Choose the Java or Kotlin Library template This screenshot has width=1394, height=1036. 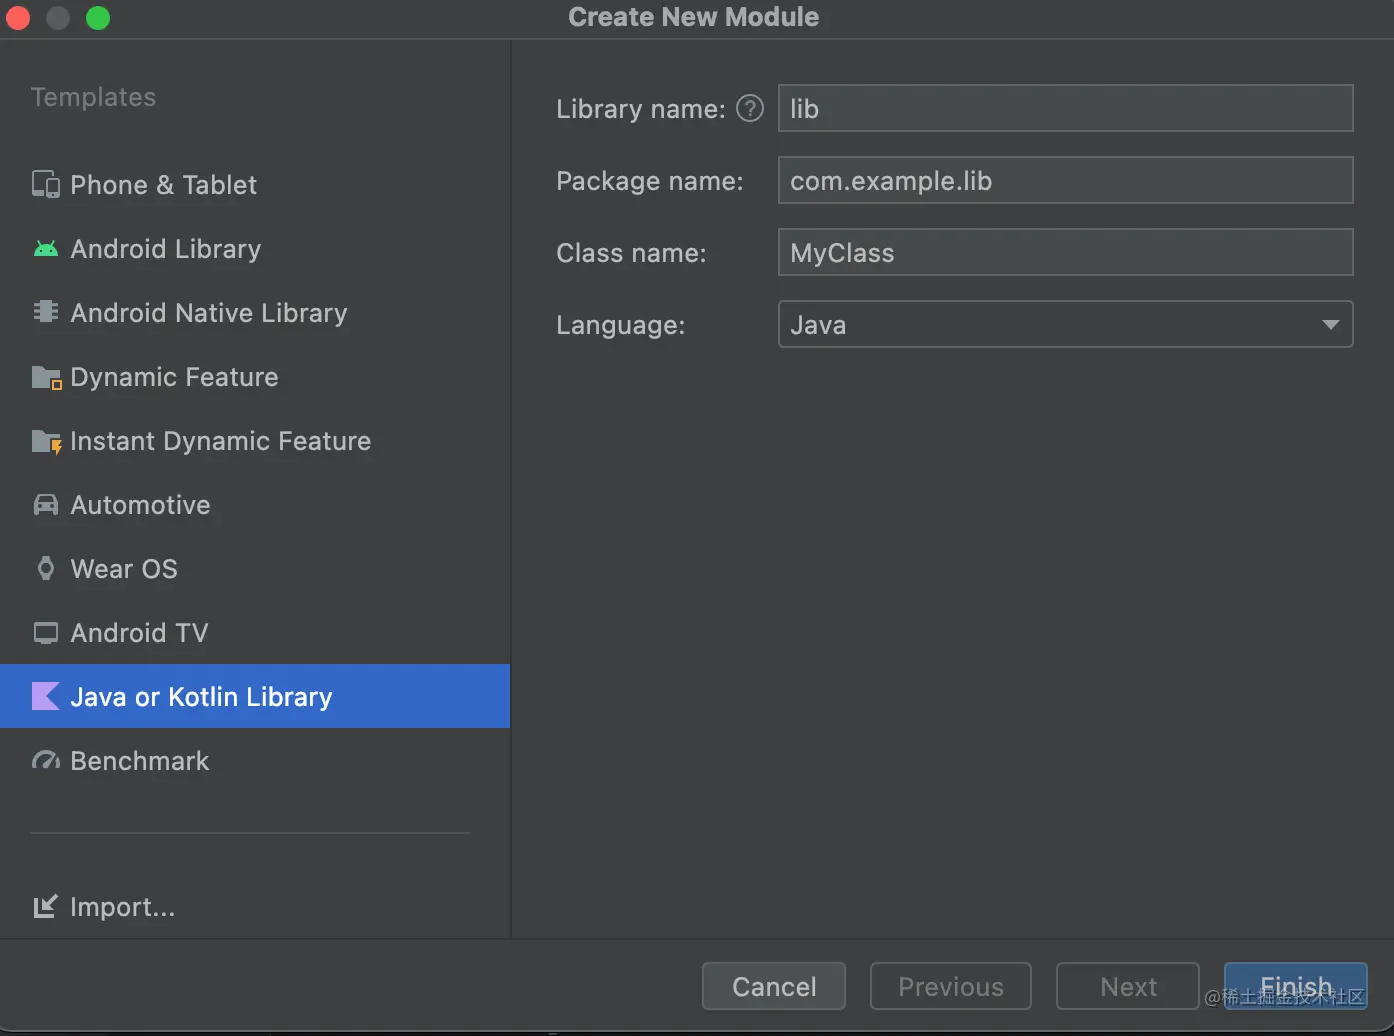(201, 697)
